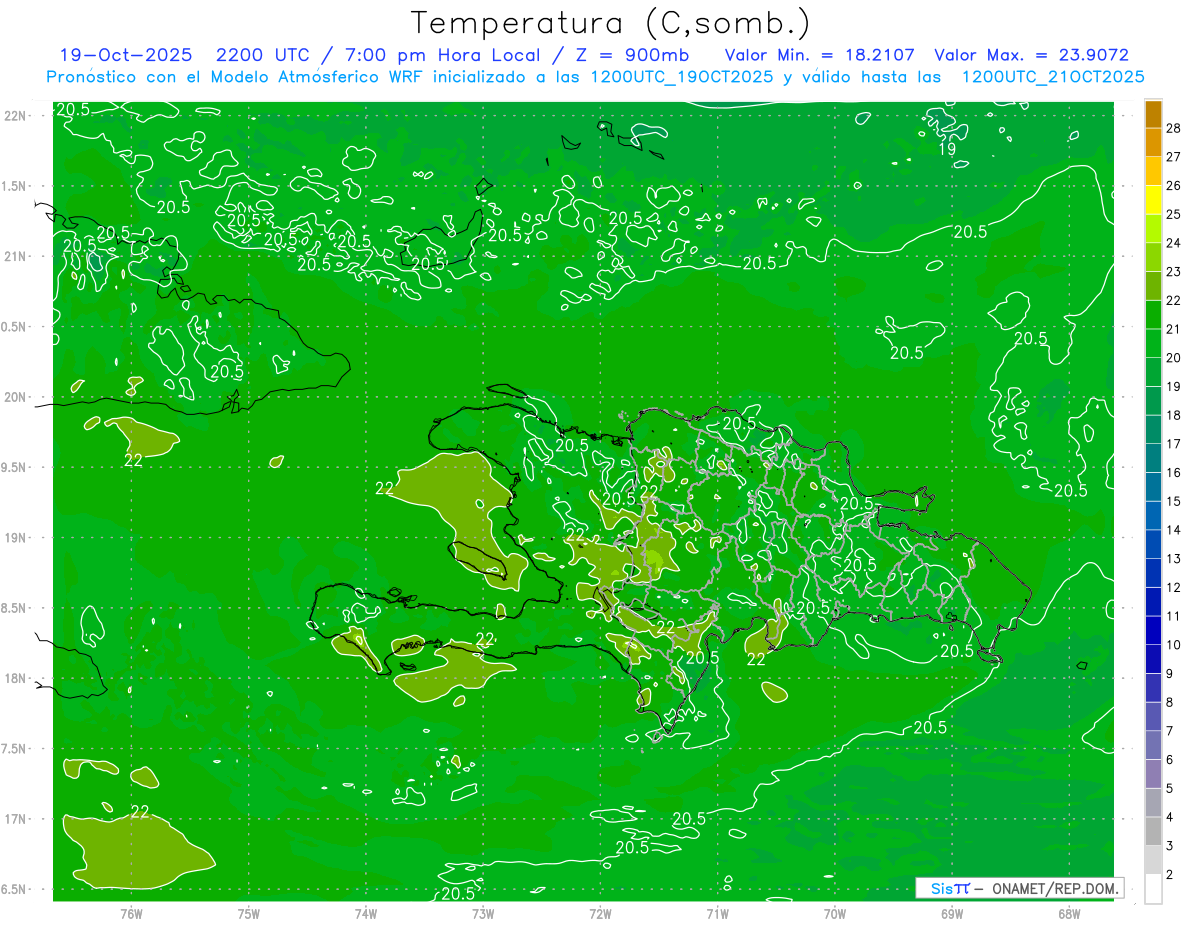Click the '25' colorbar label
The height and width of the screenshot is (927, 1200).
click(x=1174, y=214)
